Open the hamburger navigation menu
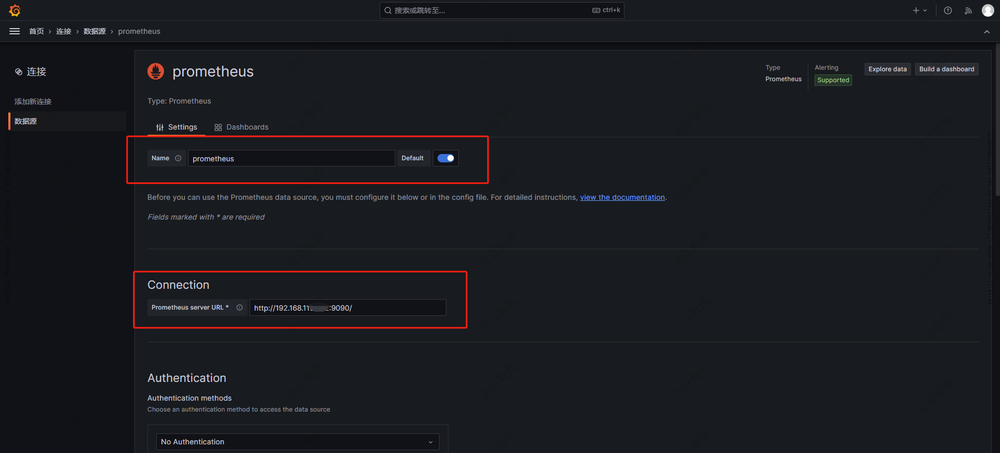This screenshot has height=453, width=1000. (x=15, y=31)
